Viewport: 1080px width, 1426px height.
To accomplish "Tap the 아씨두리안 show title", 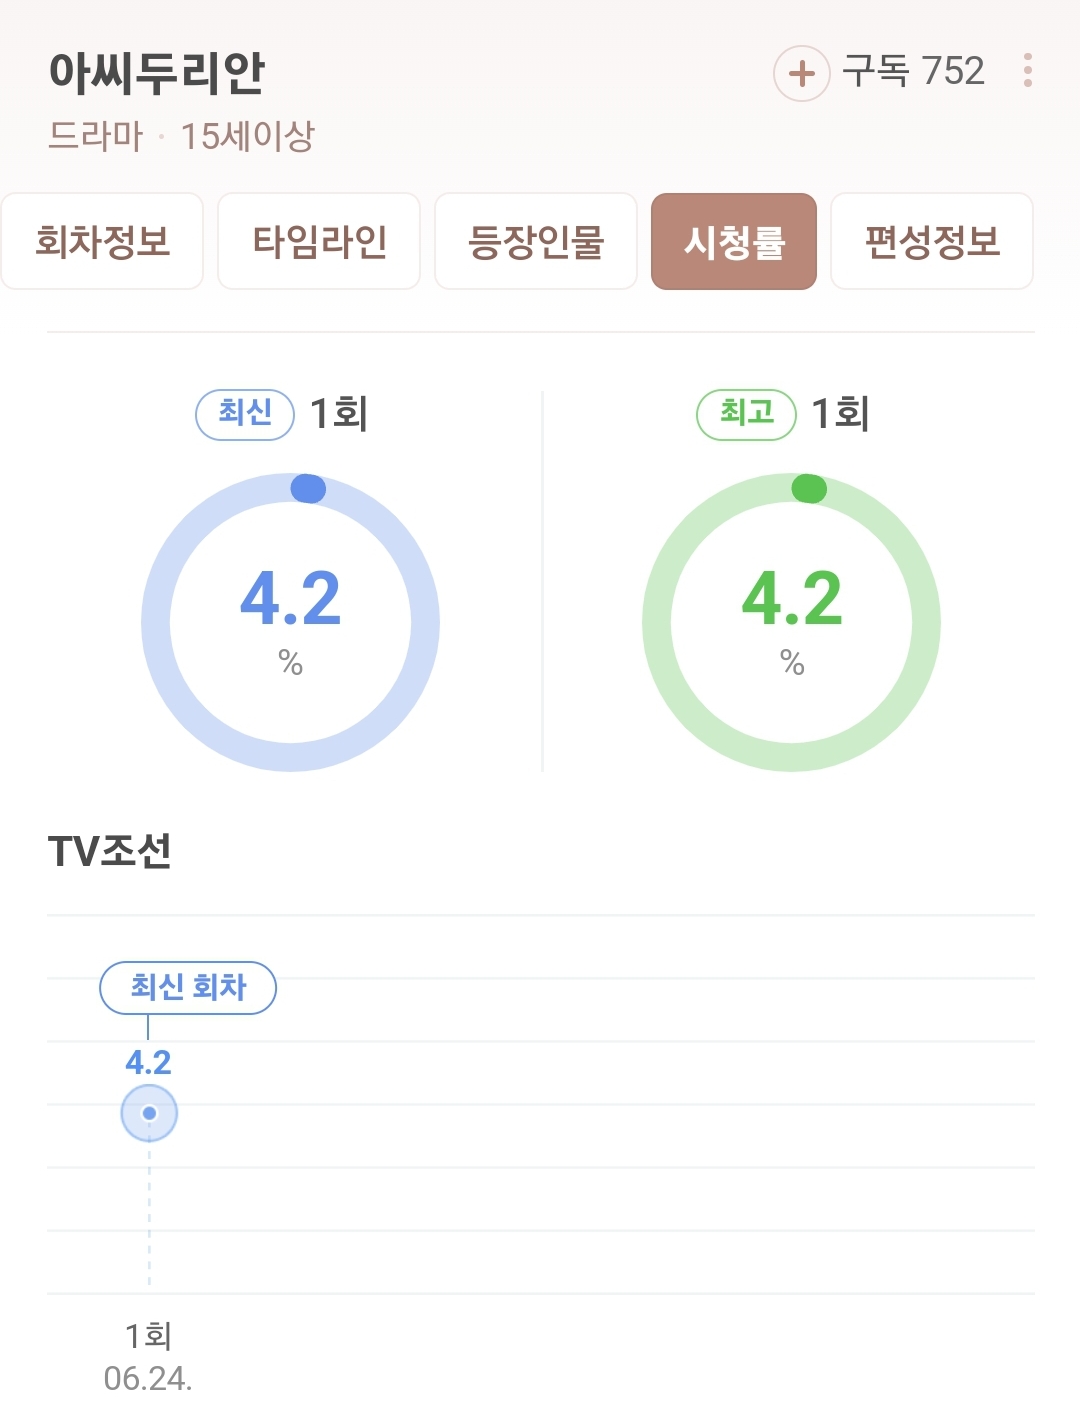I will (157, 73).
